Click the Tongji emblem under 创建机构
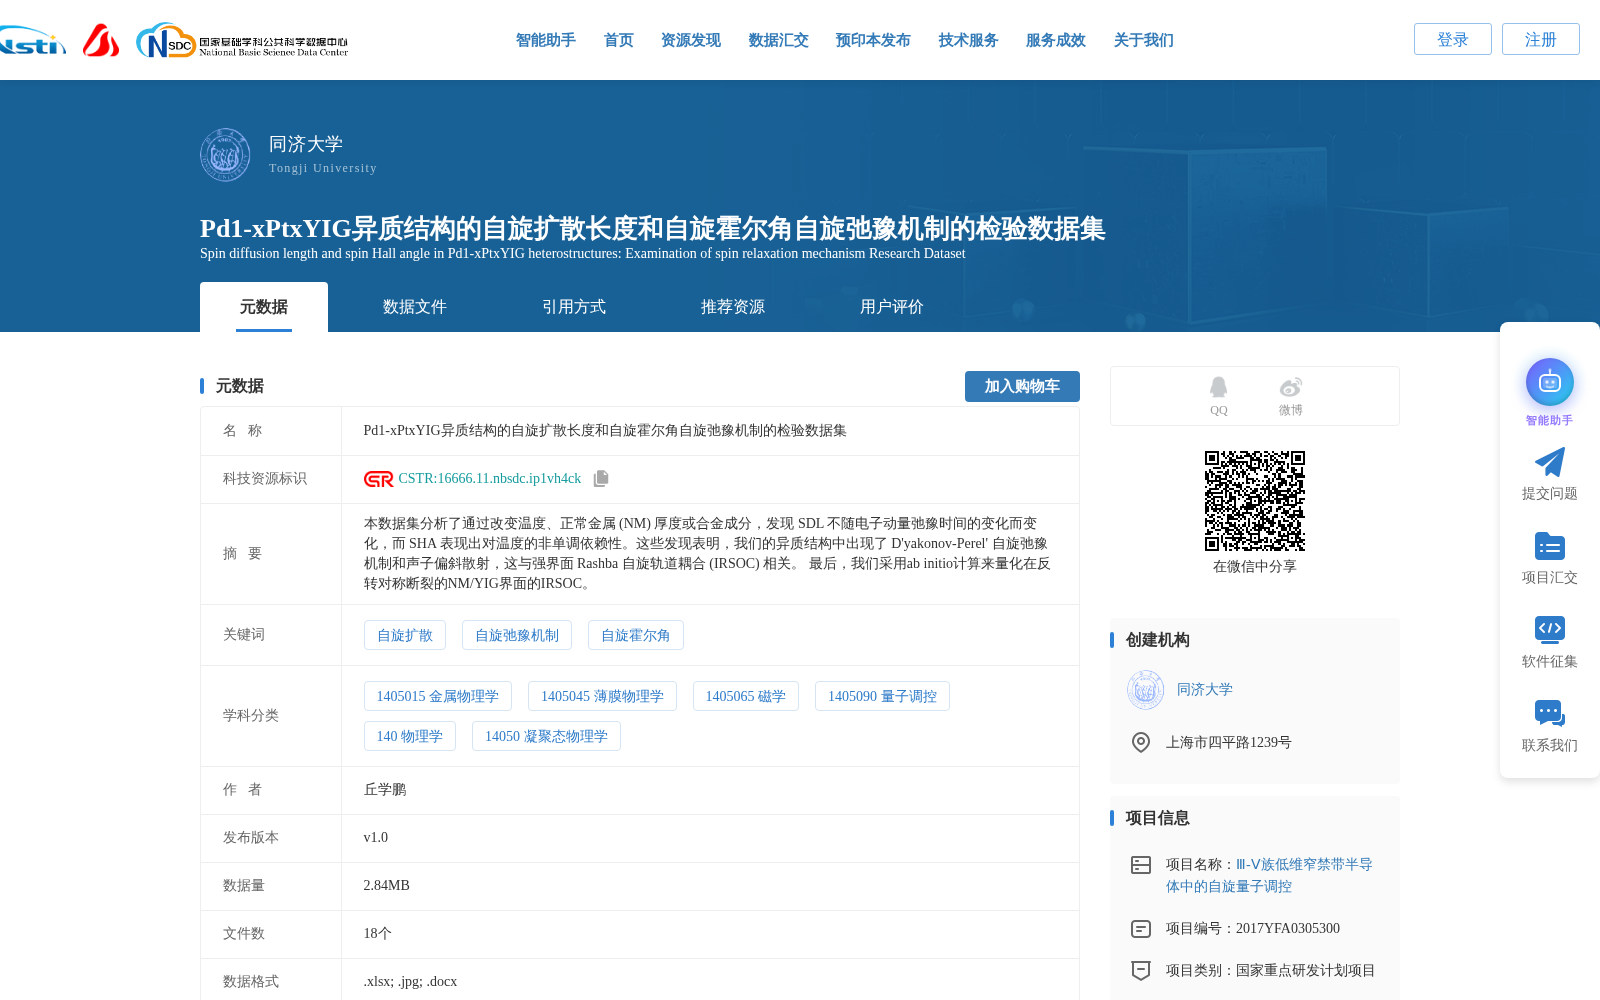Screen dimensions: 1600x1000 coord(1146,690)
